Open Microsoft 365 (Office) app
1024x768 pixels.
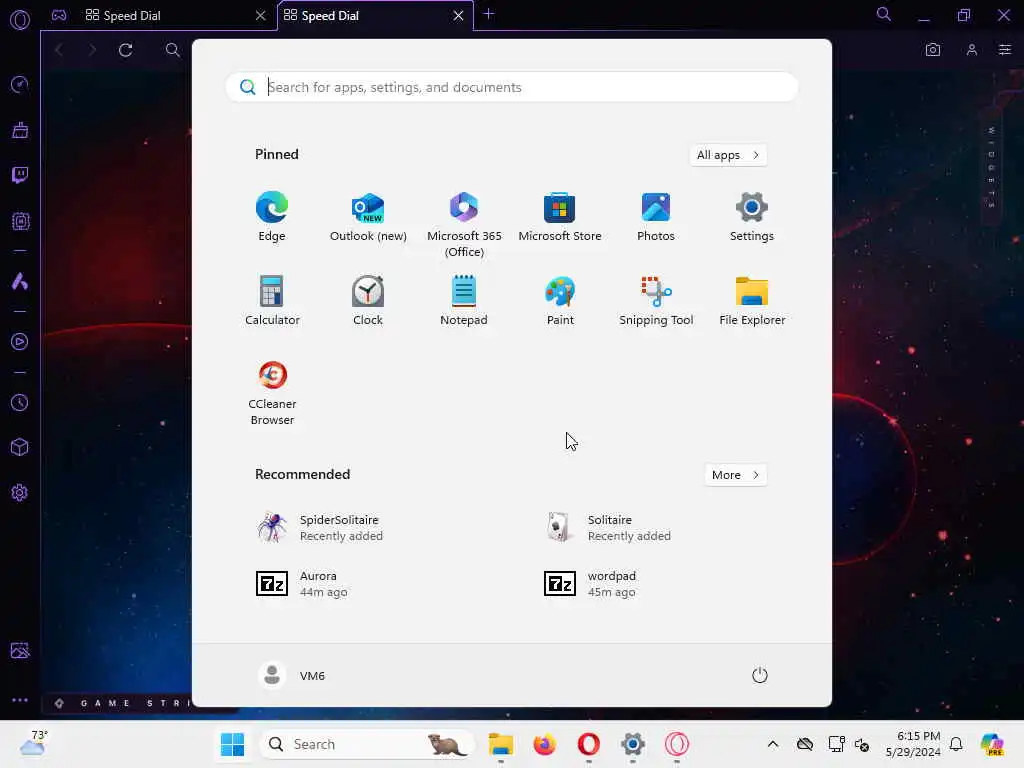point(464,225)
